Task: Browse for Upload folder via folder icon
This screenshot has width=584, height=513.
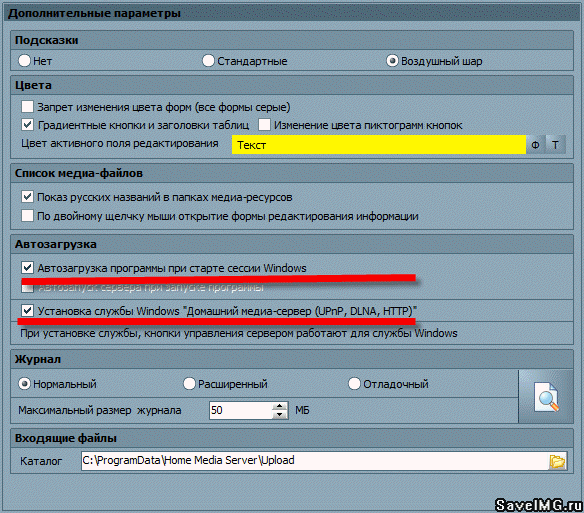Action: click(557, 461)
